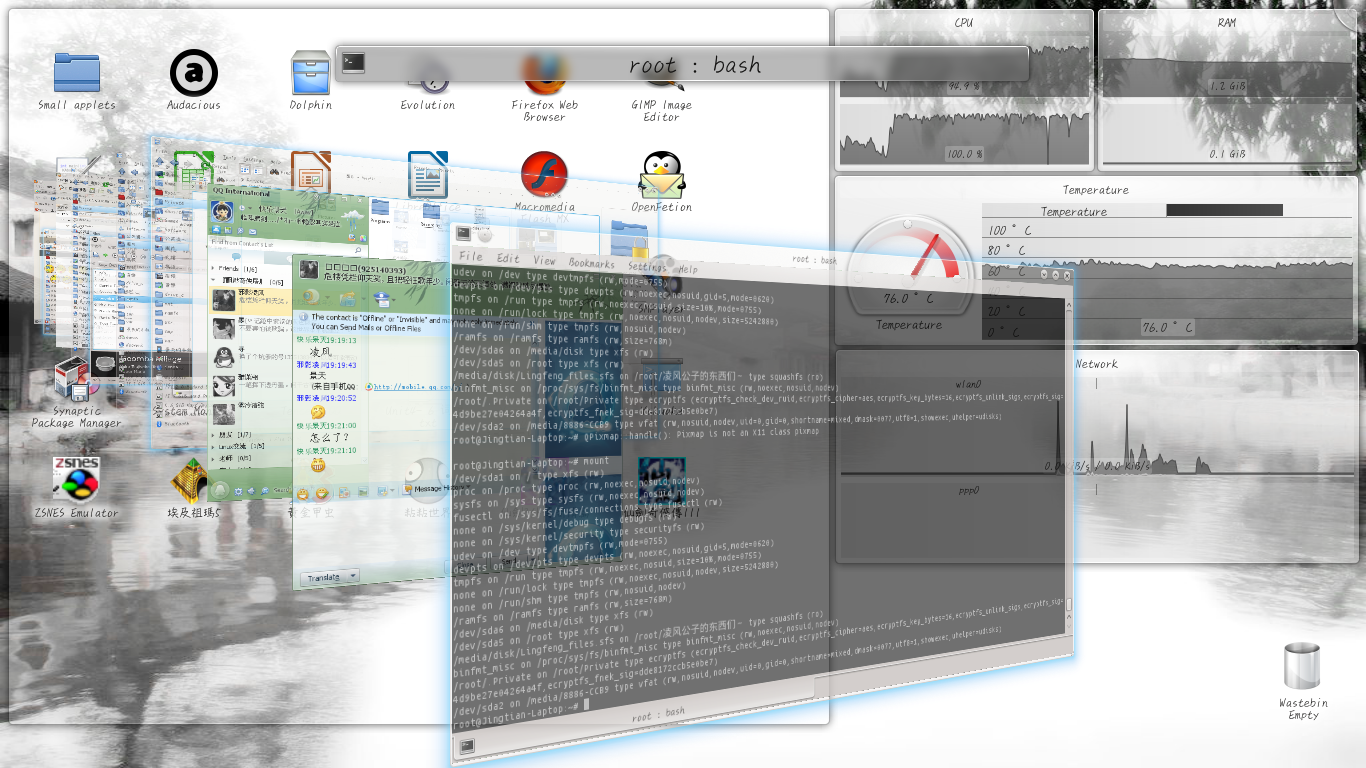The image size is (1366, 768).
Task: Open the terminal File menu
Action: pyautogui.click(x=471, y=257)
